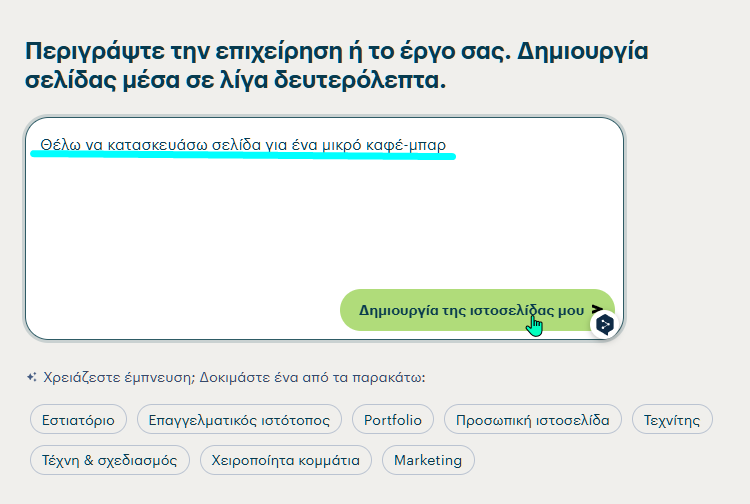
Task: Choose the 'Επαγγελματικός ιστότοπος' suggestion
Action: click(x=239, y=419)
